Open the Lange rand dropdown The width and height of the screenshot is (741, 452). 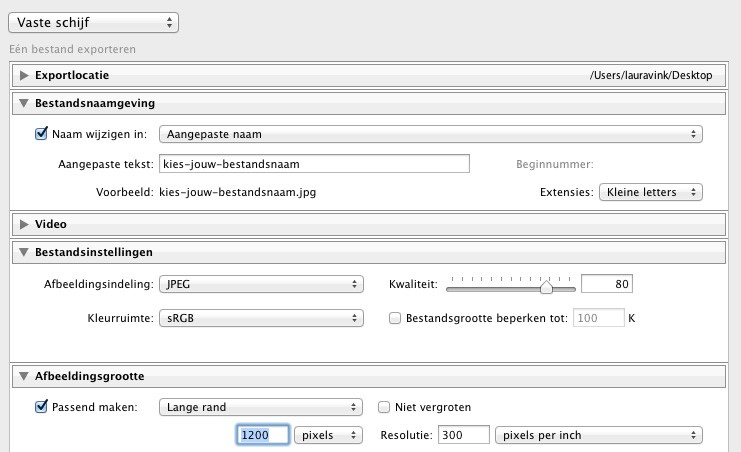(261, 407)
